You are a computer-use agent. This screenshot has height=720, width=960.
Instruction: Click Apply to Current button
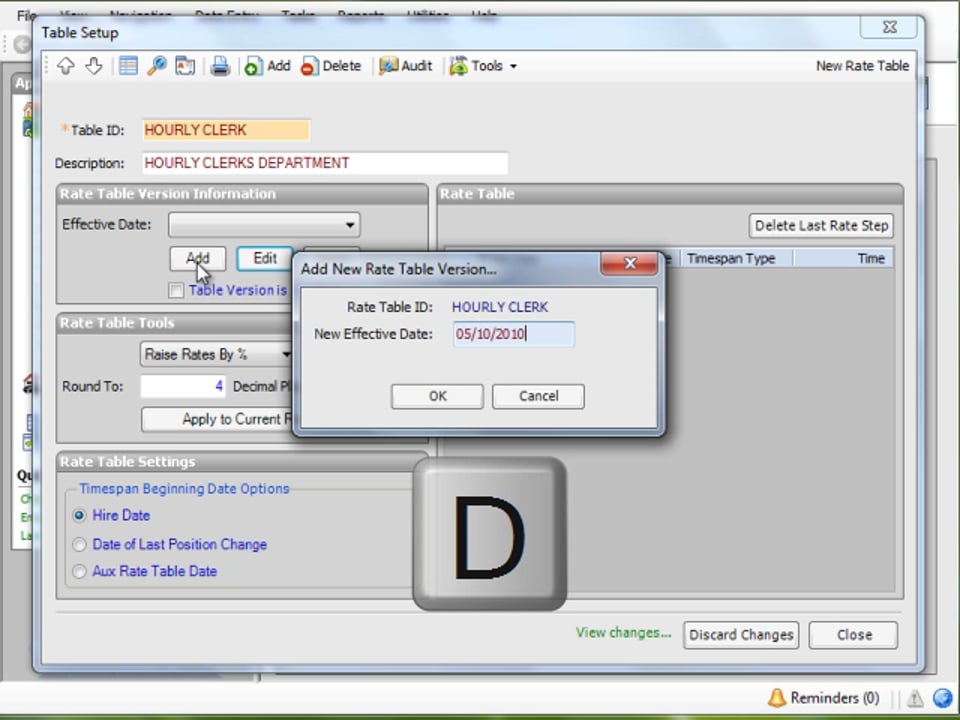pos(217,419)
